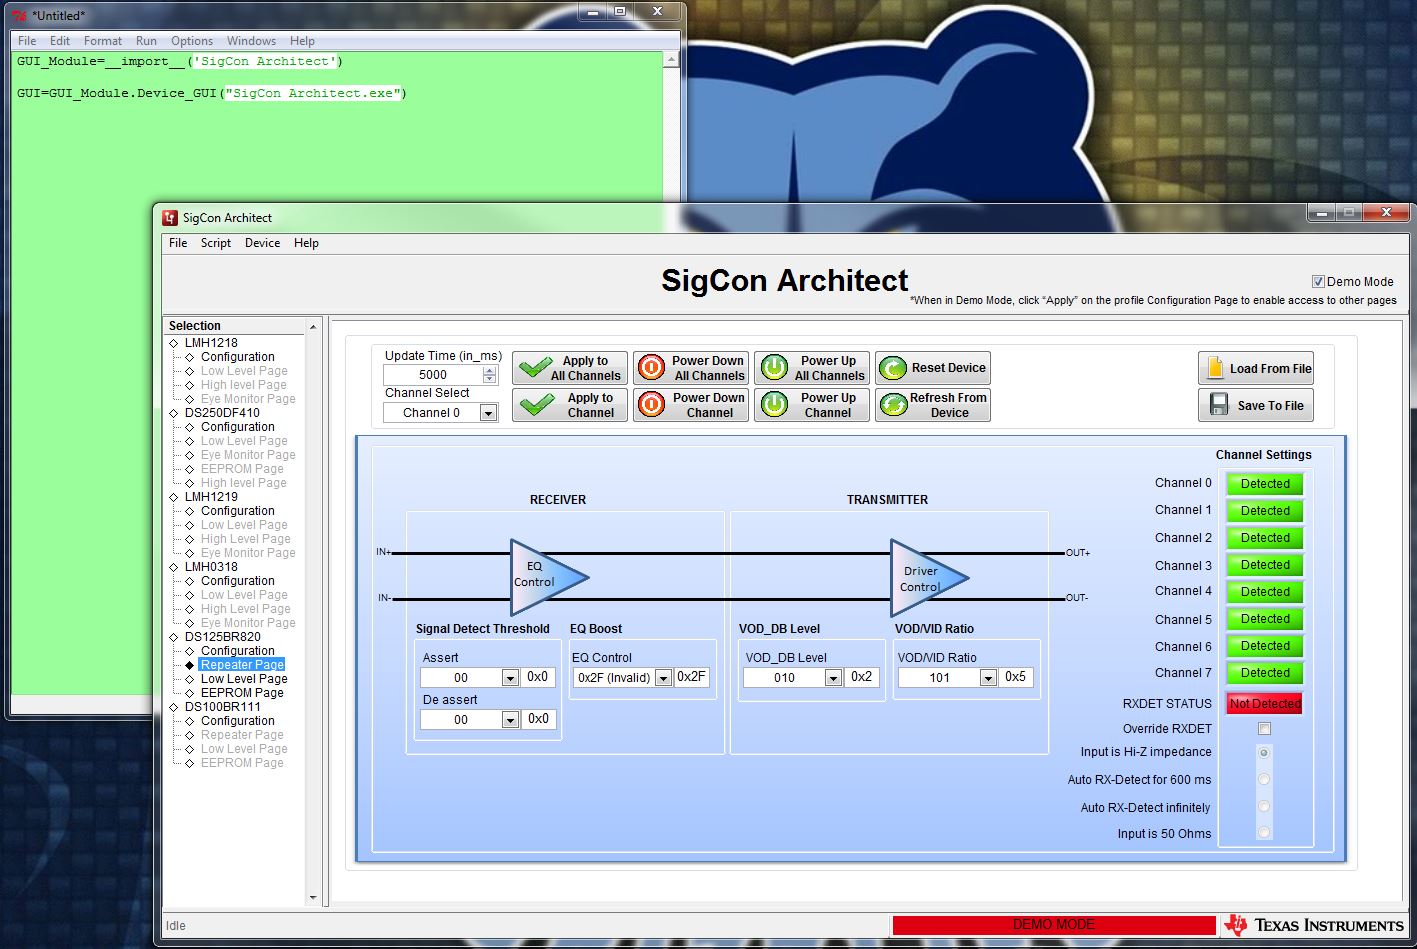Click the Reset Device button
This screenshot has height=949, width=1417.
click(x=933, y=368)
